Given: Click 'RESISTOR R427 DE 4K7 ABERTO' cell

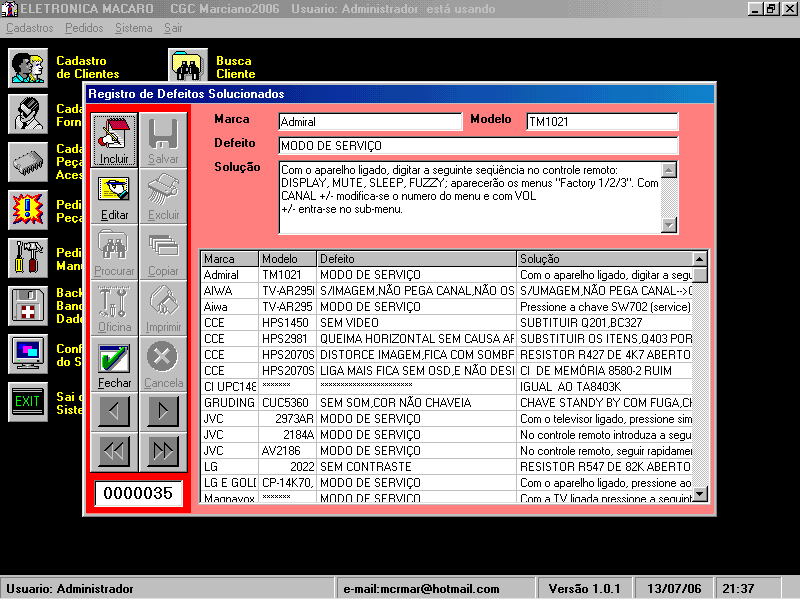Looking at the screenshot, I should [605, 355].
